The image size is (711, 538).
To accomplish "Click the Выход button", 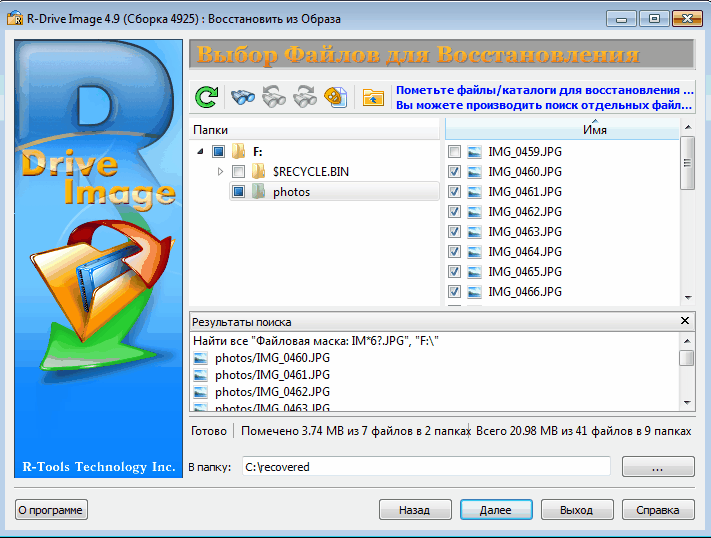I will click(x=577, y=510).
